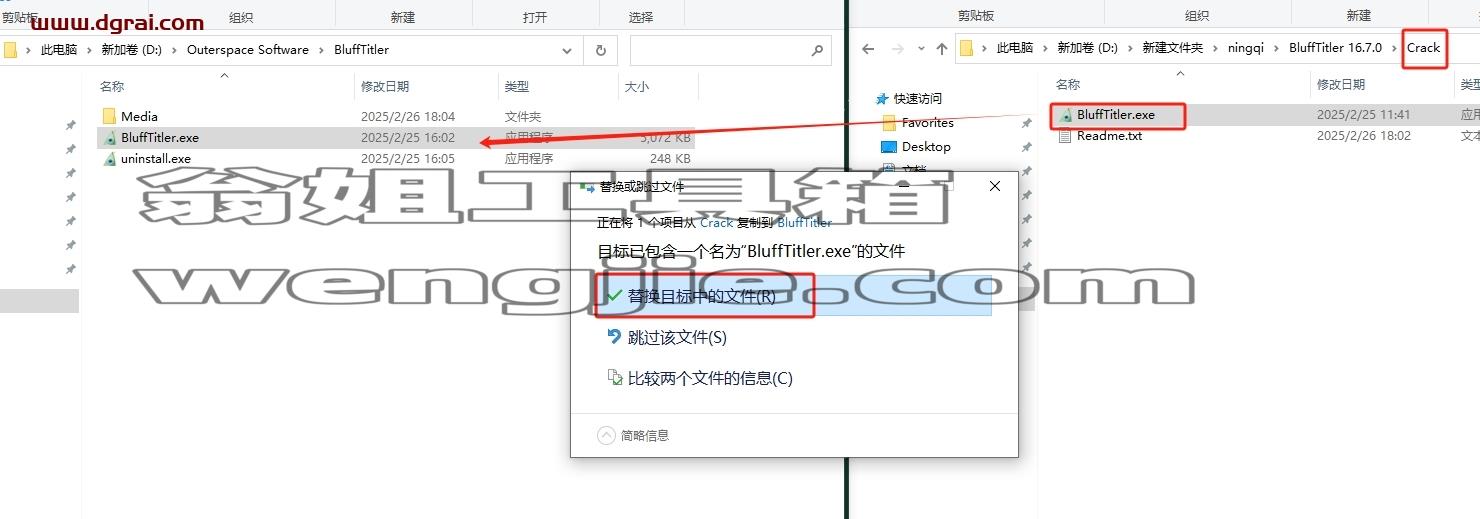Click the Crack breadcrumb segment

1424,48
